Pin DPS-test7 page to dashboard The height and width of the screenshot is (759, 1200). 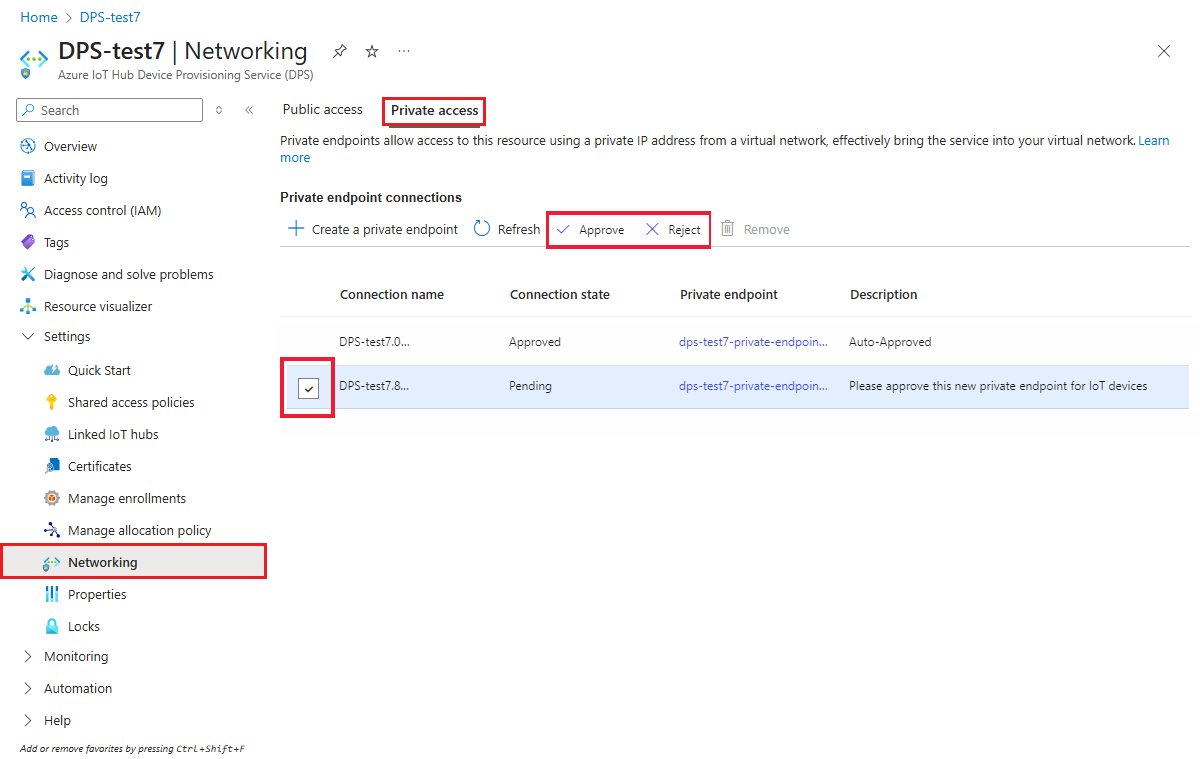339,51
